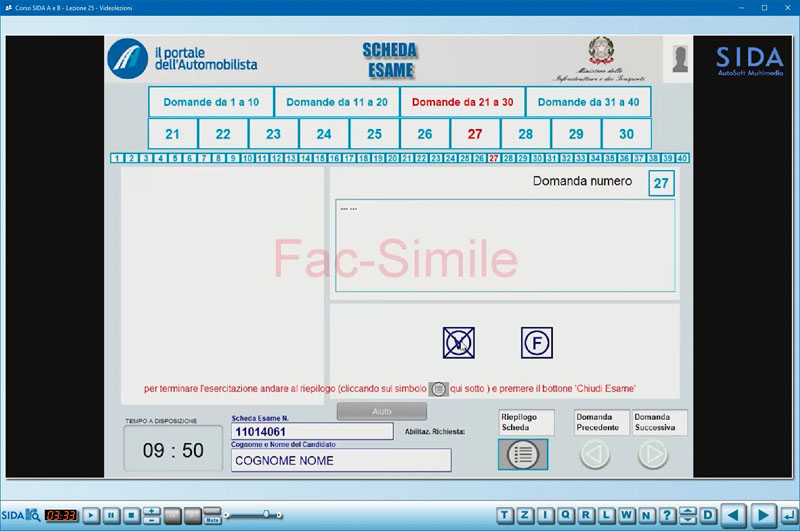The image size is (800, 531).
Task: Open the Riepilogo Scheda list icon
Action: pos(524,454)
